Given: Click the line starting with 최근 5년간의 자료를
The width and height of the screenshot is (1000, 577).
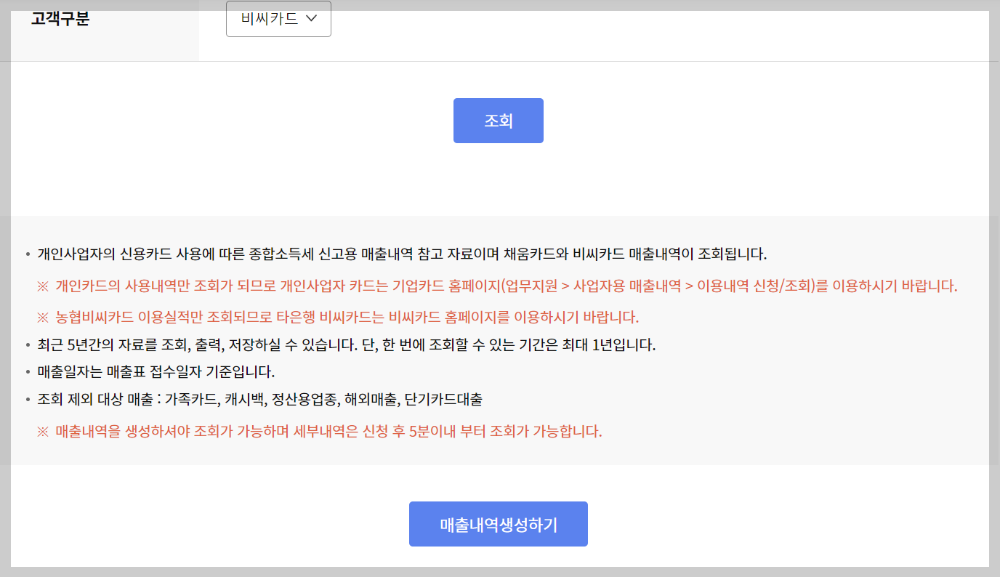Looking at the screenshot, I should pyautogui.click(x=346, y=345).
